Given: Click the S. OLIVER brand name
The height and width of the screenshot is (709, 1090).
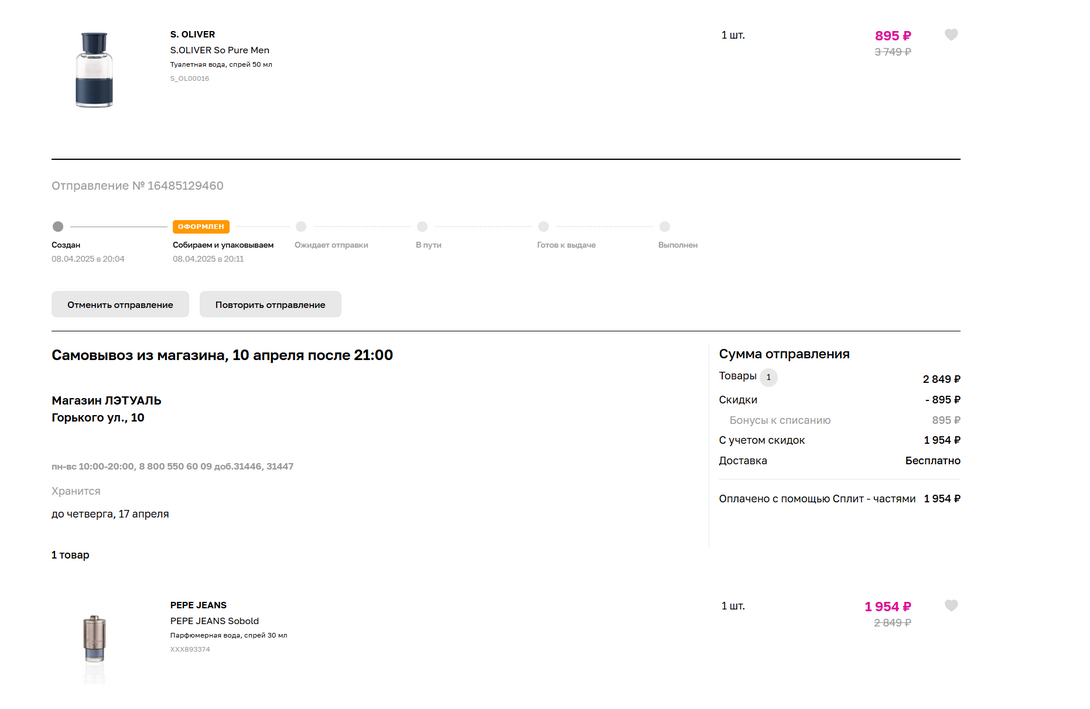Looking at the screenshot, I should pos(192,35).
